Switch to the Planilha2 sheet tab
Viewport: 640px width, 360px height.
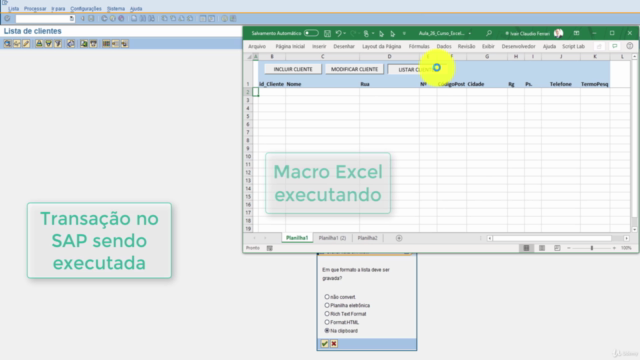[367, 238]
